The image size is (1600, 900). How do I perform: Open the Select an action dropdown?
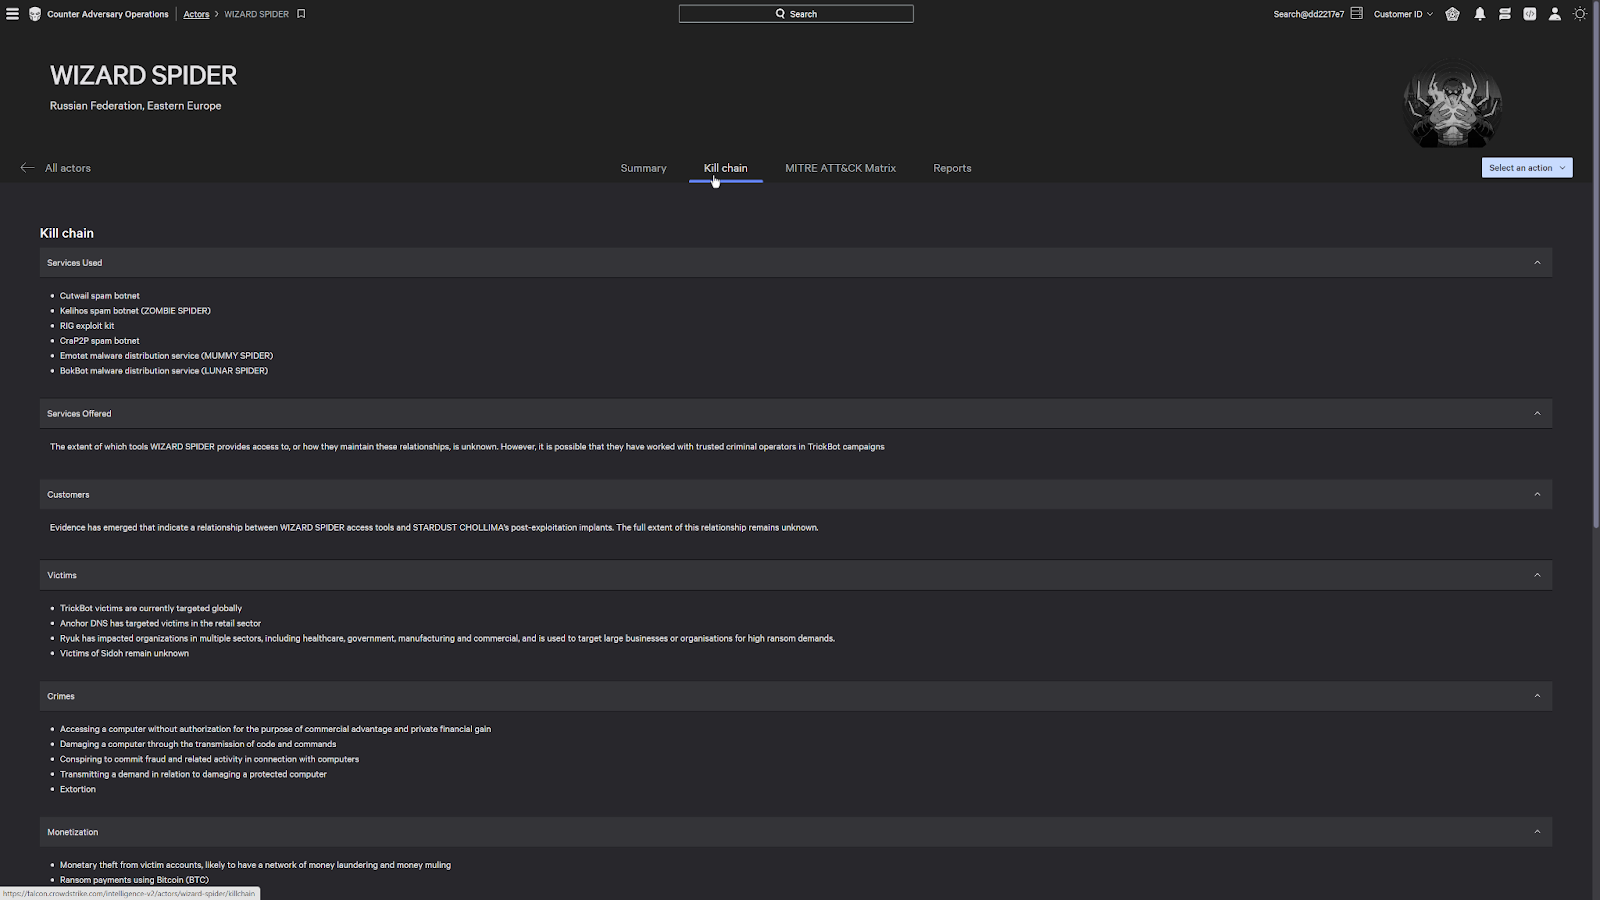(1527, 168)
